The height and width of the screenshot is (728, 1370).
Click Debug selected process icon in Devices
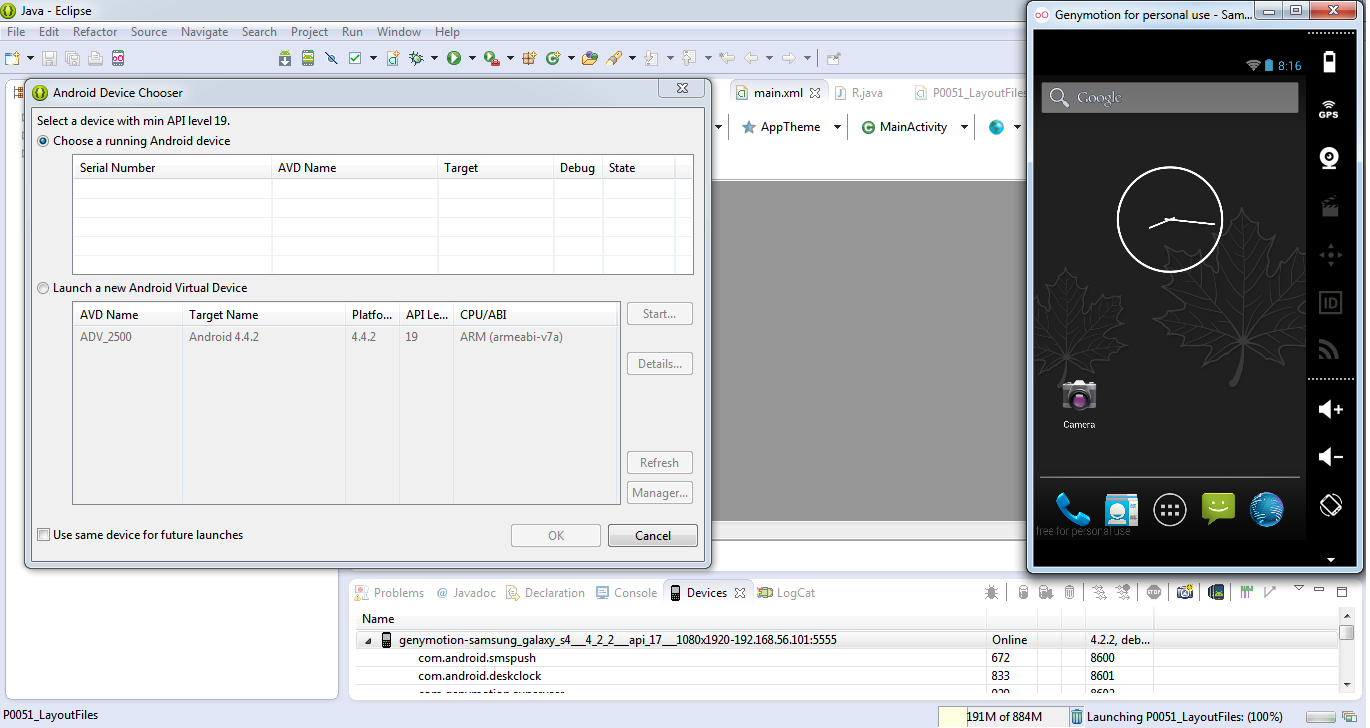click(x=991, y=592)
